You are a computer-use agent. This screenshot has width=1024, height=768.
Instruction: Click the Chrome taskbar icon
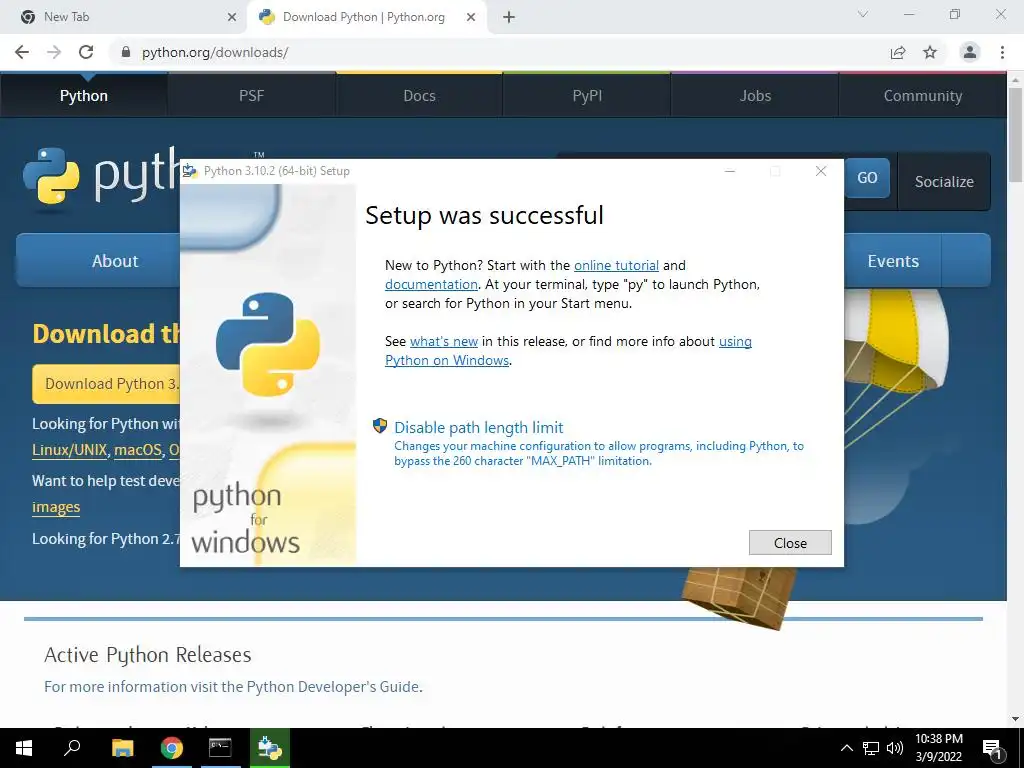click(172, 748)
